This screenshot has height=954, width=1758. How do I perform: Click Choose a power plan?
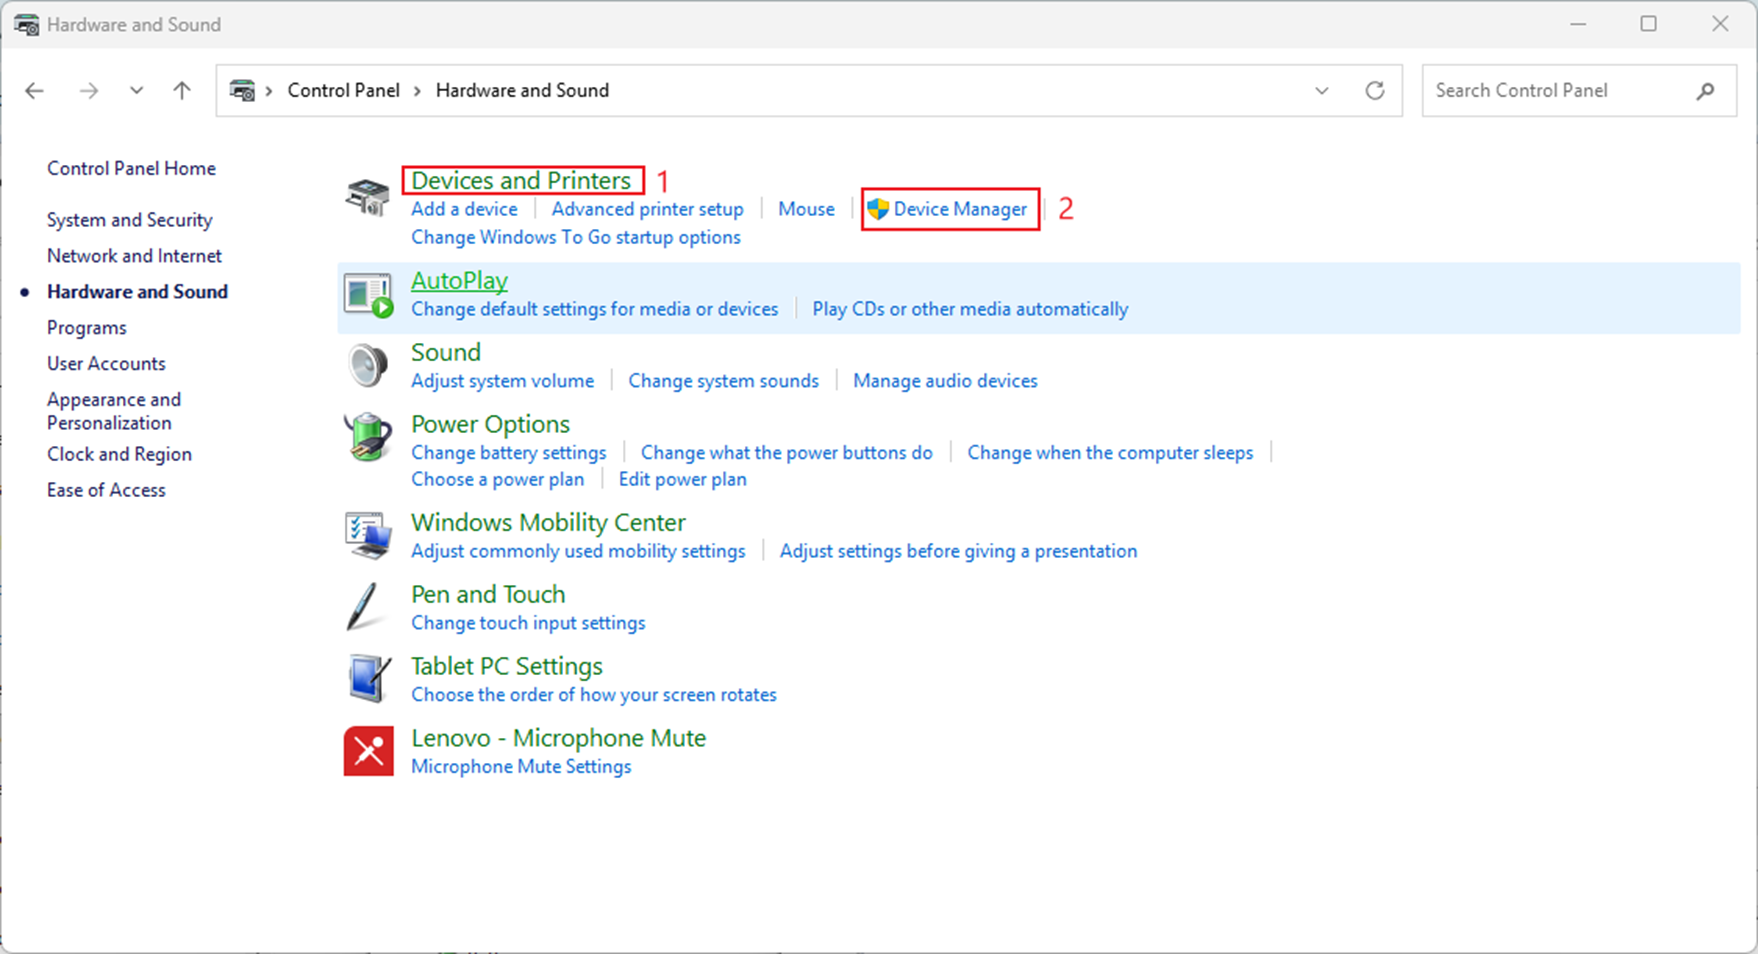(x=497, y=479)
